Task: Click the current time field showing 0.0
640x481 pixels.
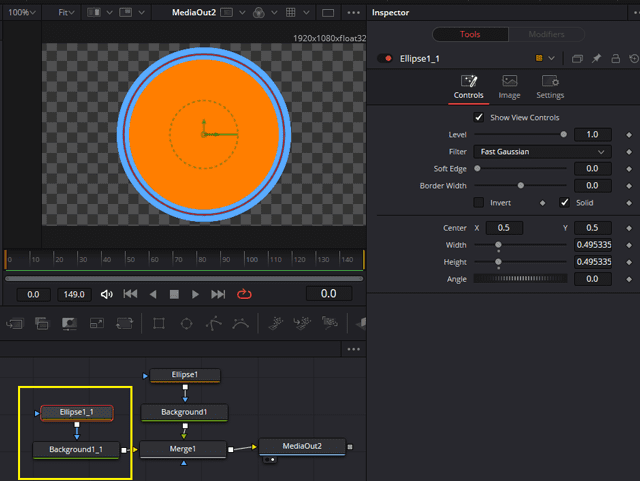Action: point(329,294)
